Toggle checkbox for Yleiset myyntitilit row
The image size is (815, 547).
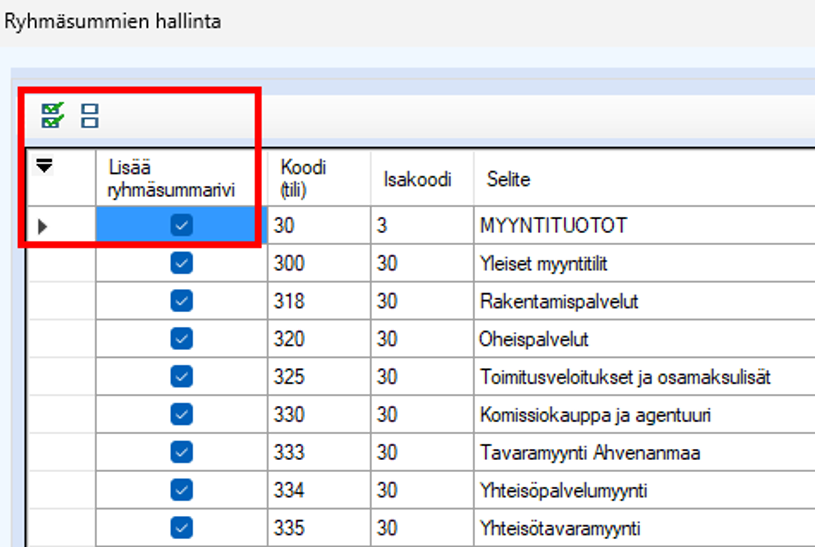[181, 264]
